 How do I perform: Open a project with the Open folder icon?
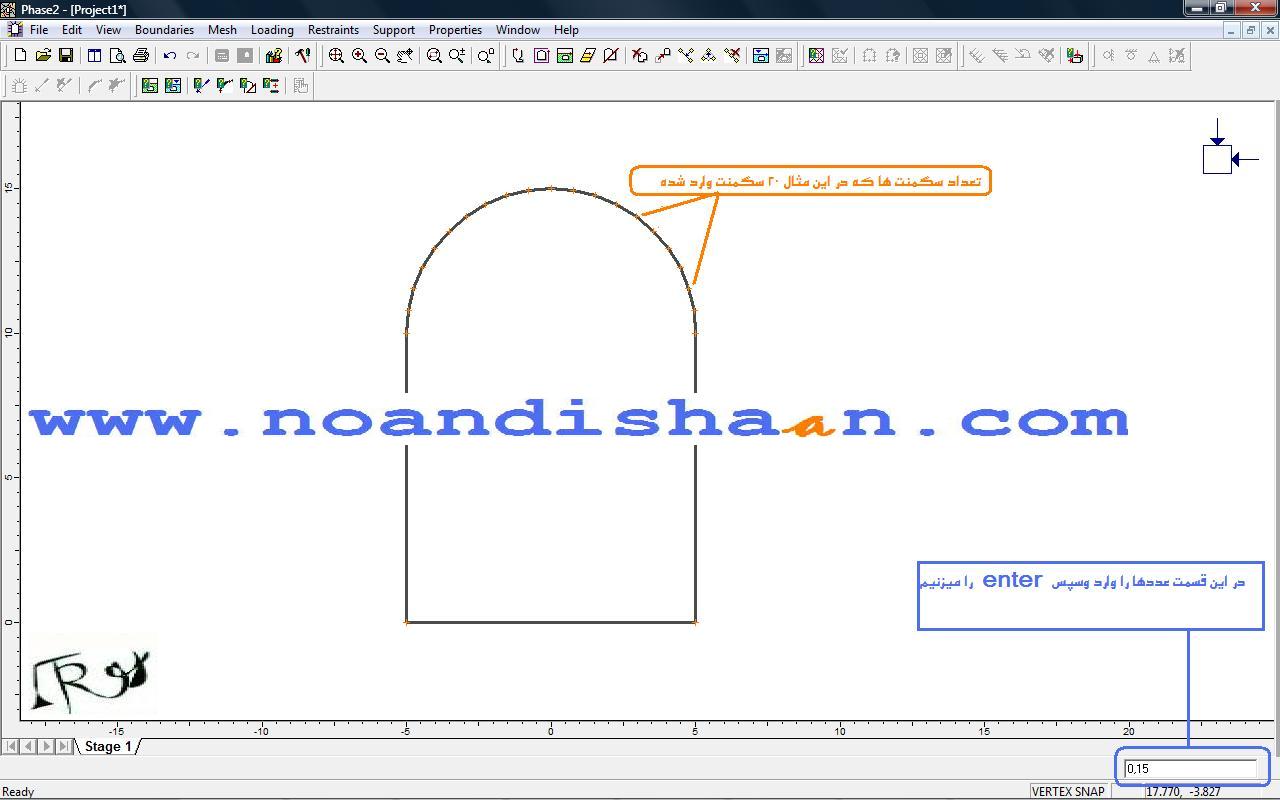(x=43, y=56)
